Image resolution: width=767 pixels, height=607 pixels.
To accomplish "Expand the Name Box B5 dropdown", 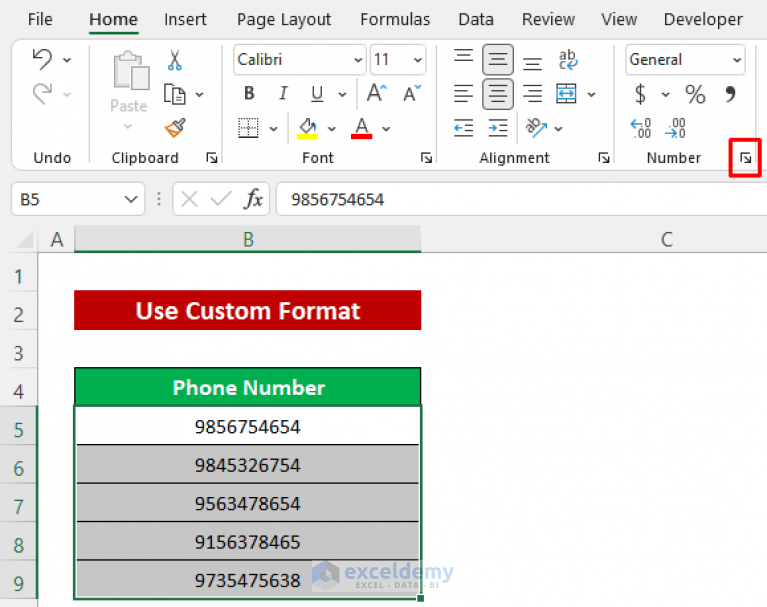I will click(131, 199).
